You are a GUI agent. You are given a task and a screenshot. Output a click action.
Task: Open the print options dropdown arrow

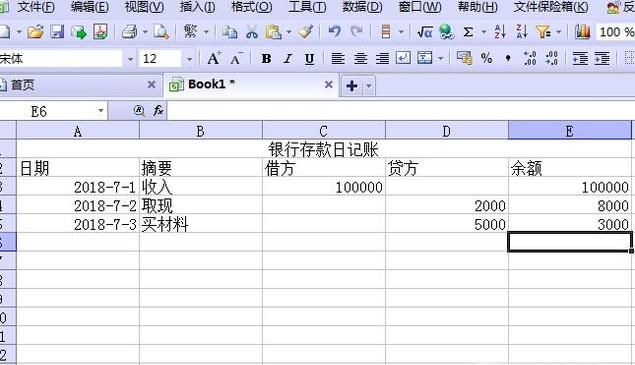[x=145, y=32]
